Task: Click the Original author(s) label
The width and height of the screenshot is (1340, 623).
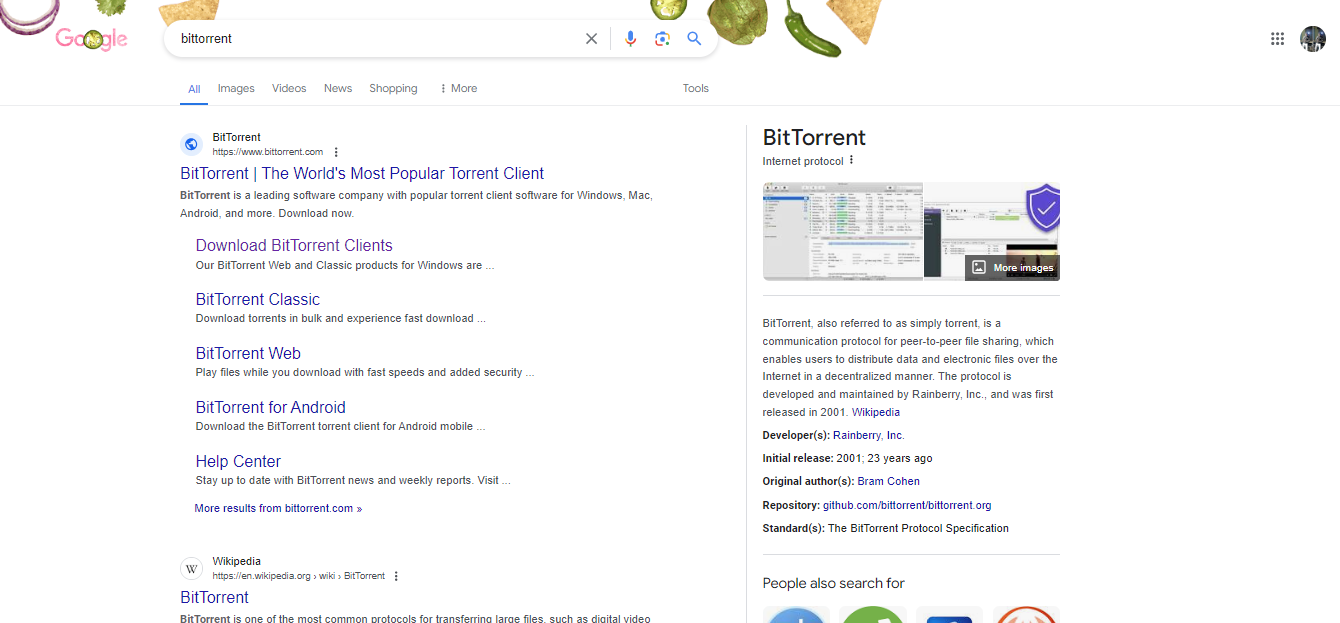Action: pyautogui.click(x=808, y=481)
